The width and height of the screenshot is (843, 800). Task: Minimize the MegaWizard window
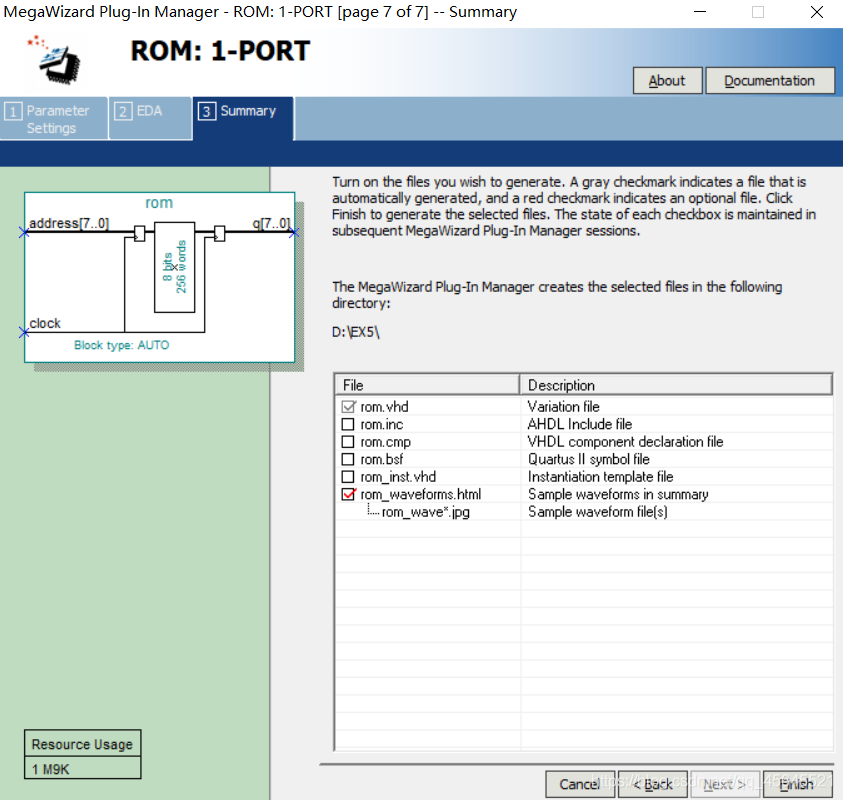point(700,12)
